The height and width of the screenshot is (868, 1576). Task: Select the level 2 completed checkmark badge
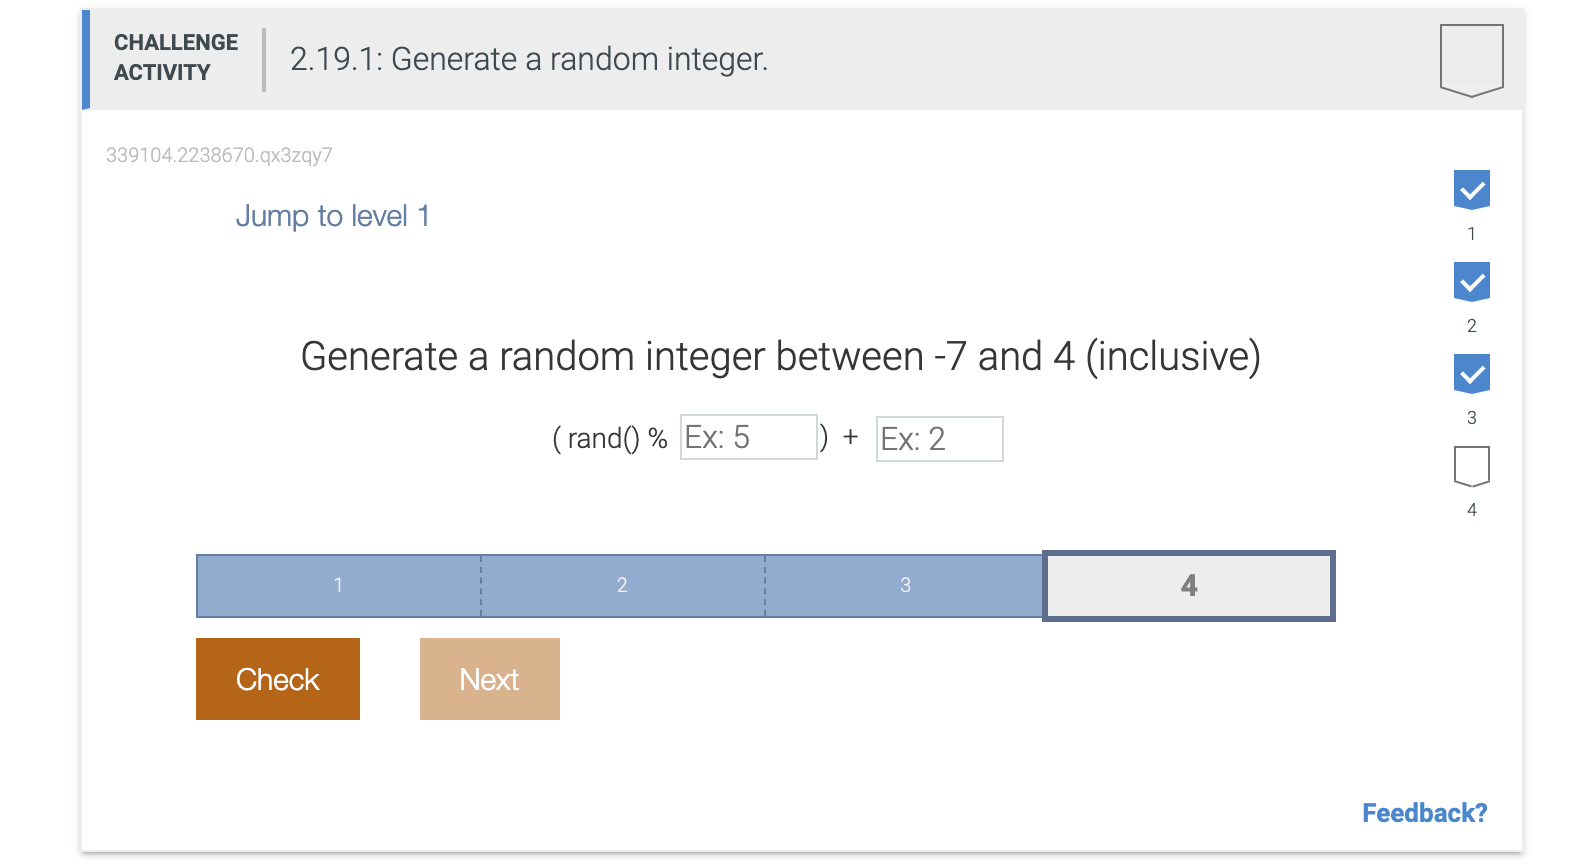(x=1471, y=282)
